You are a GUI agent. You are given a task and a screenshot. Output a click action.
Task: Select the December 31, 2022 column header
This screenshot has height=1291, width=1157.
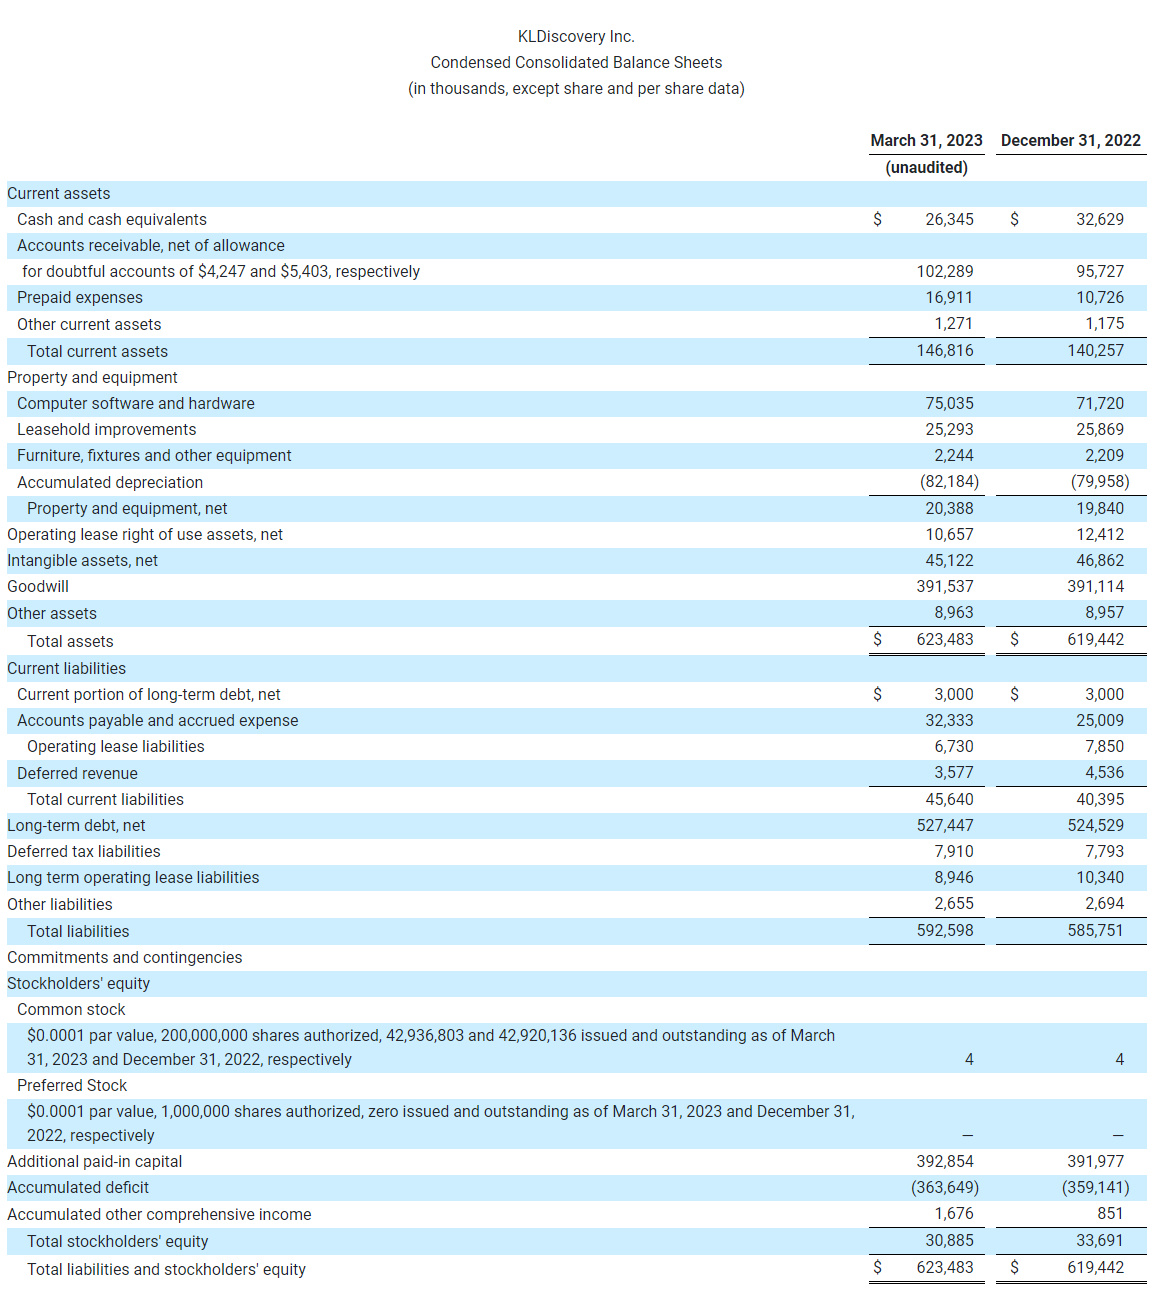(x=1071, y=140)
